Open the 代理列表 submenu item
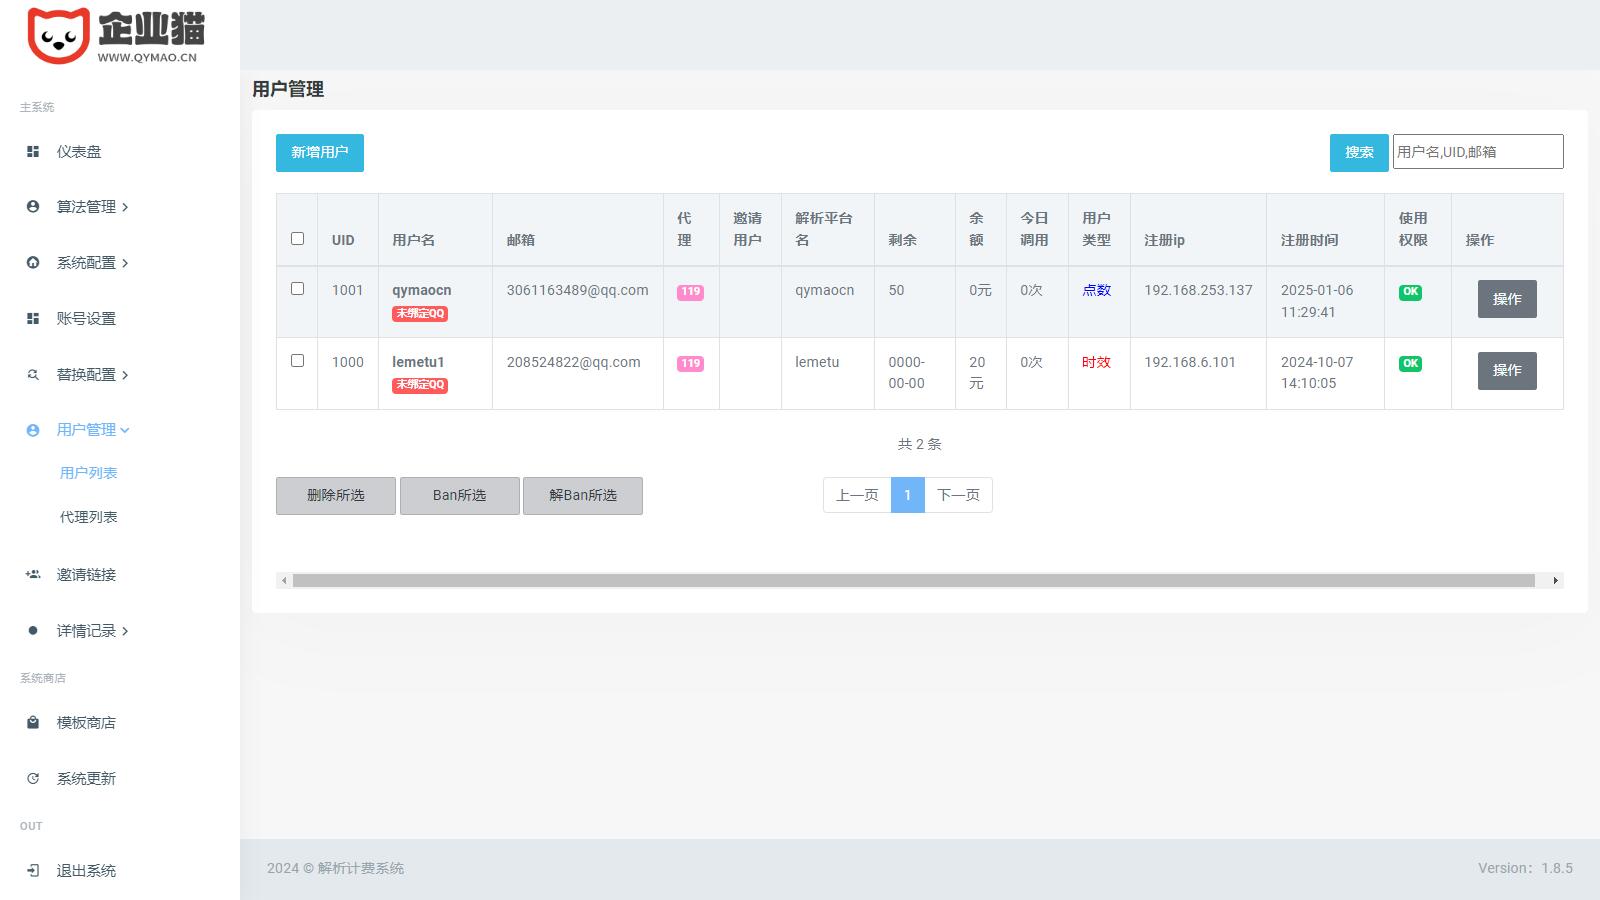This screenshot has height=900, width=1600. click(89, 517)
